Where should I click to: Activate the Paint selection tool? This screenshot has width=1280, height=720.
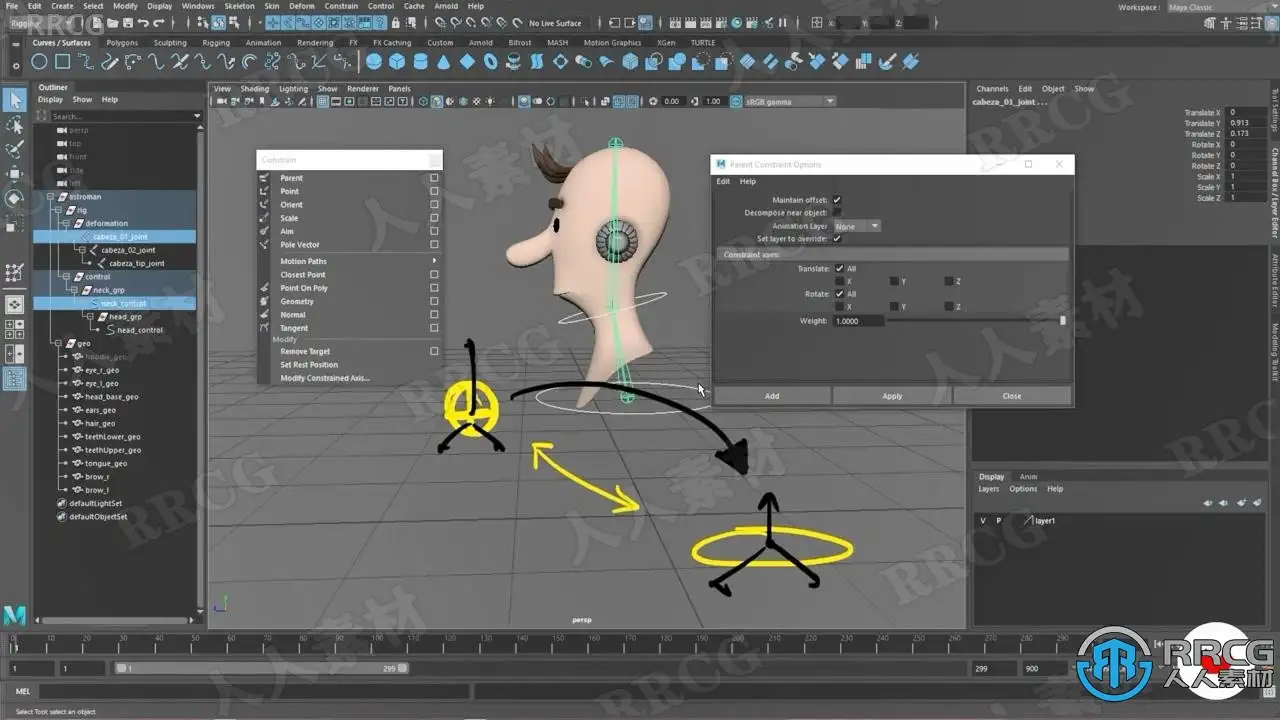point(14,150)
